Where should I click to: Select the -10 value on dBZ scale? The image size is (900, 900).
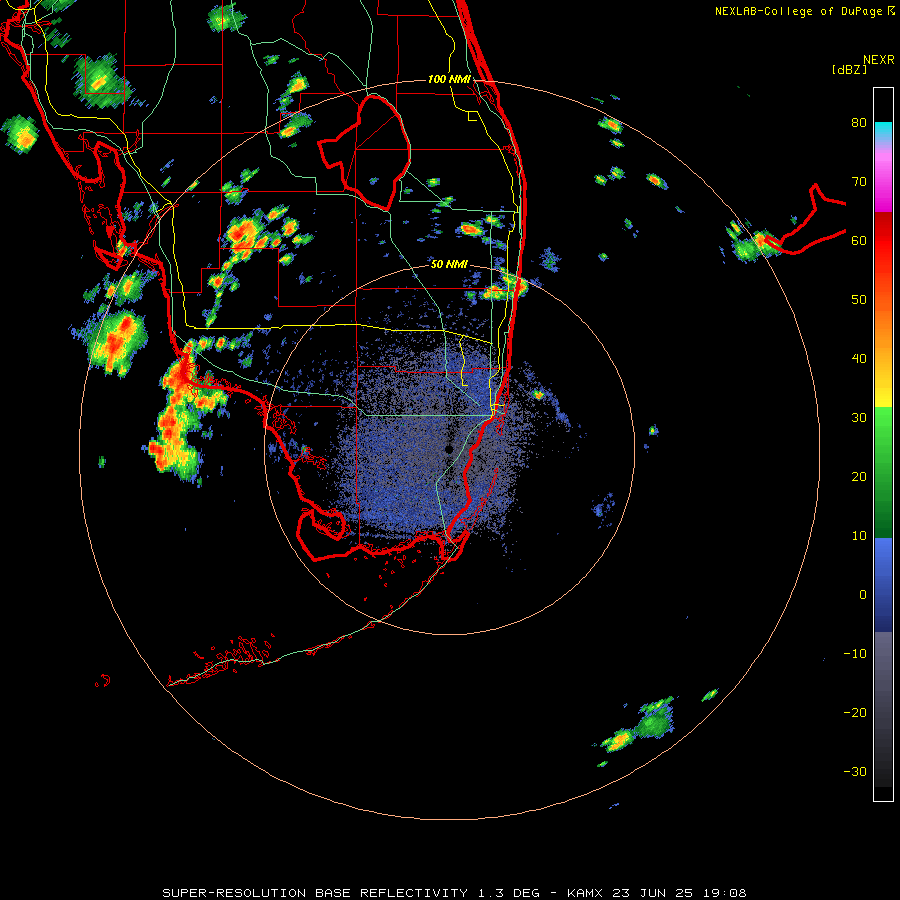[x=855, y=654]
